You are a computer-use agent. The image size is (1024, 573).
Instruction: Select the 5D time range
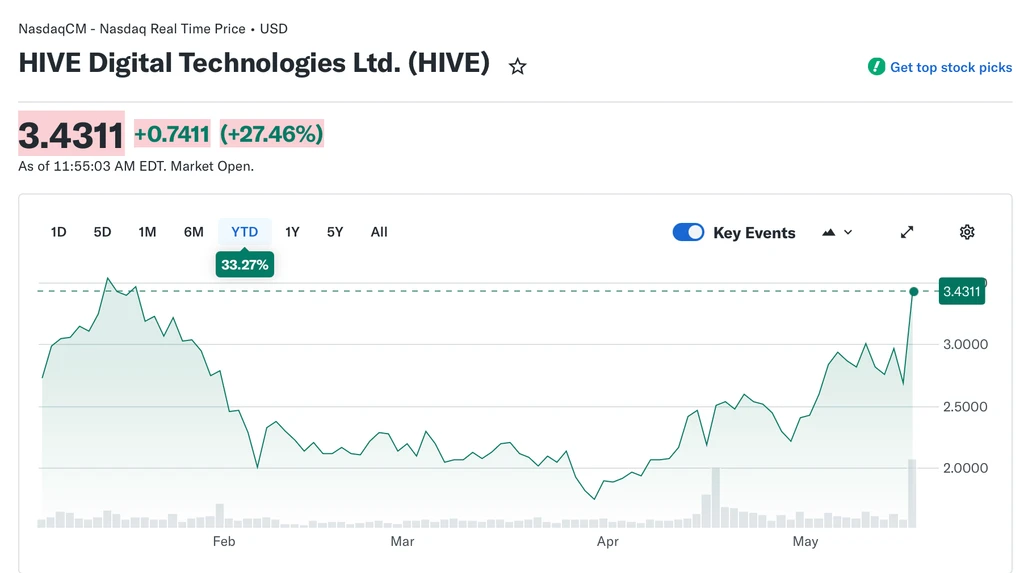click(103, 232)
